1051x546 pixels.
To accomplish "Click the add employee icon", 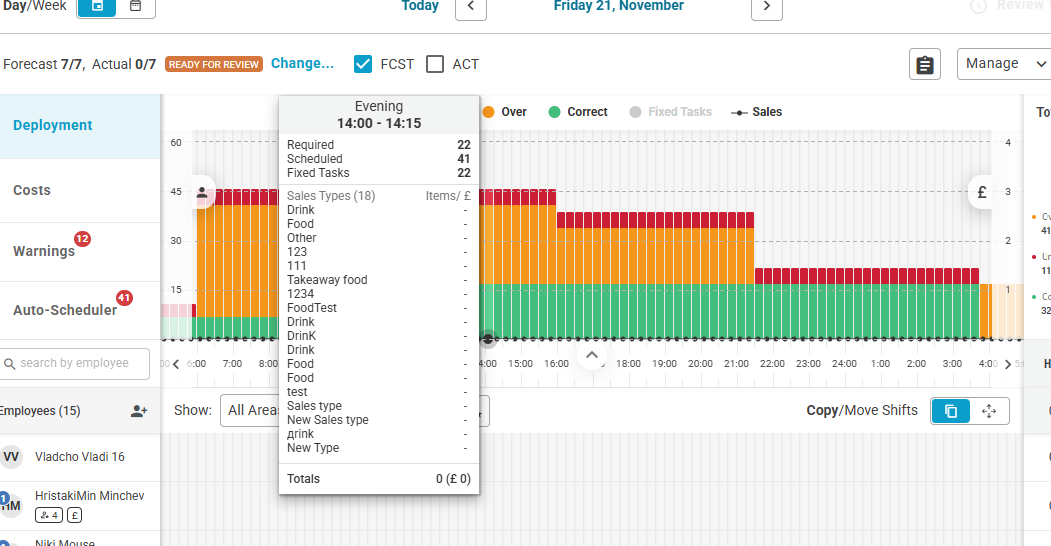I will (139, 411).
